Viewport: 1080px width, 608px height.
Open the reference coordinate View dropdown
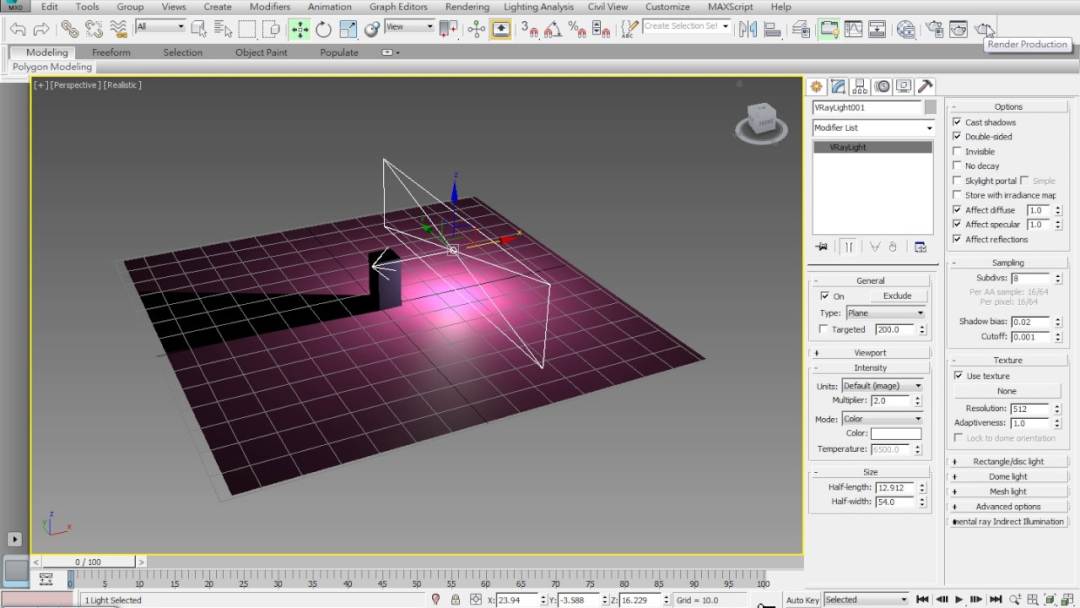[409, 27]
